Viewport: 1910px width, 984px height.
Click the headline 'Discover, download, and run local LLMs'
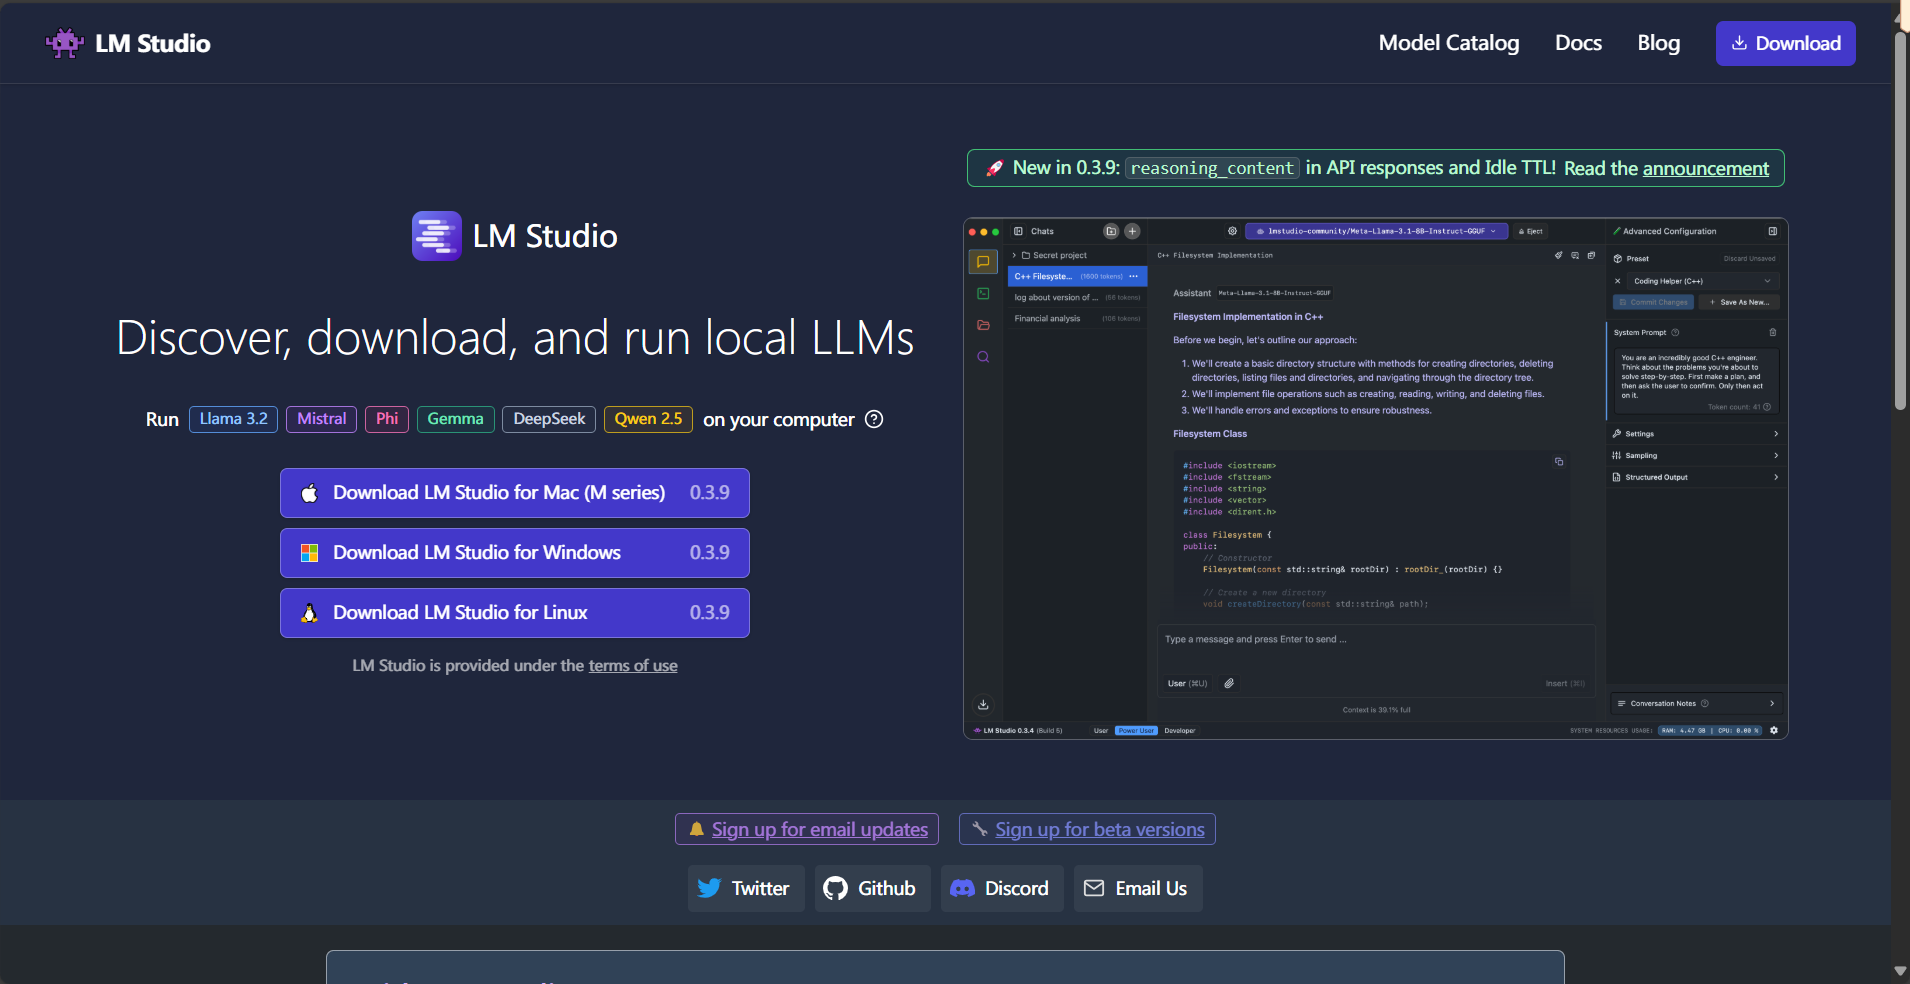515,338
